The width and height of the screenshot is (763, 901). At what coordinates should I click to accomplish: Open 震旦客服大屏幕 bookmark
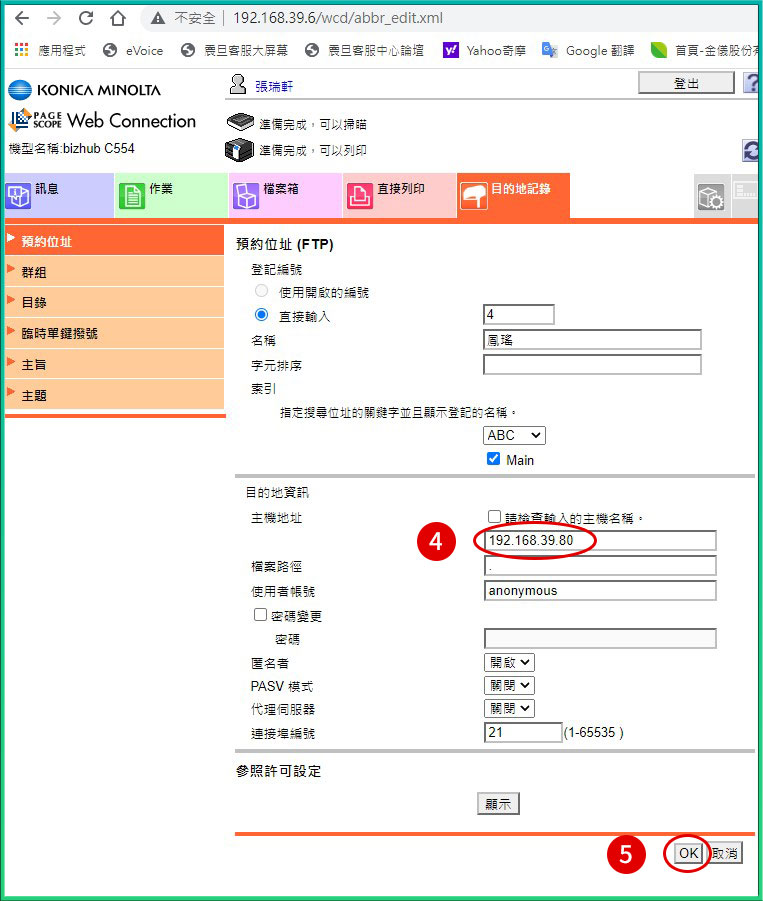tap(234, 51)
